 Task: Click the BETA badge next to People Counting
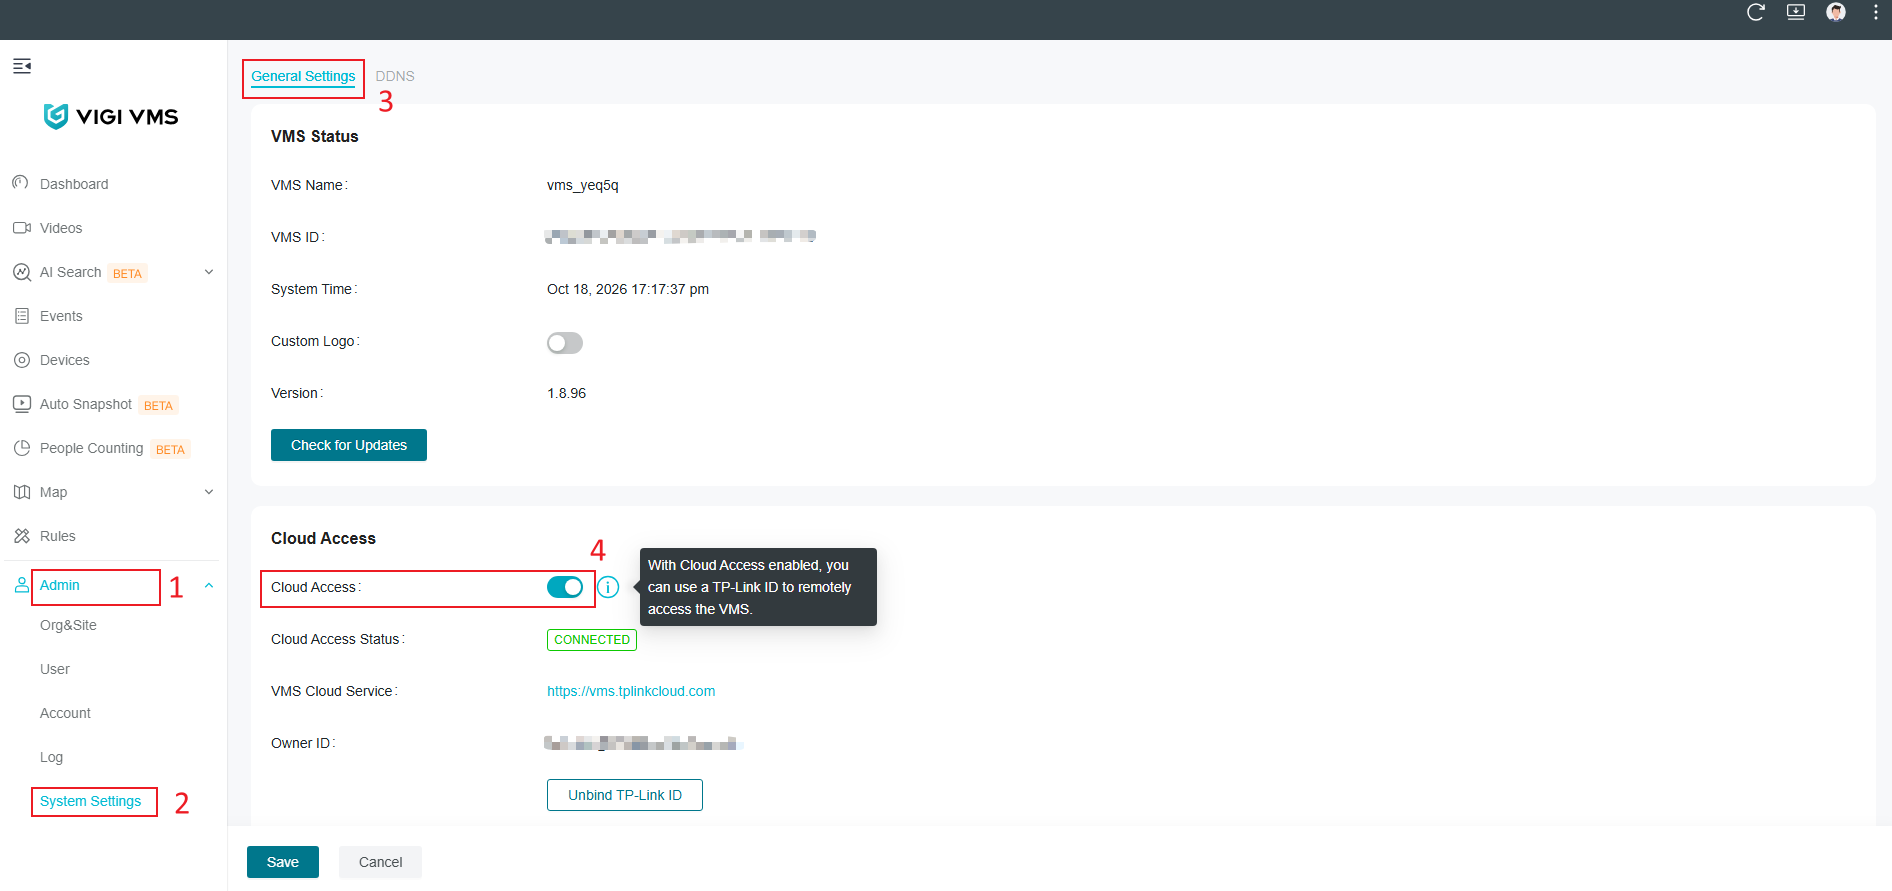coord(170,449)
